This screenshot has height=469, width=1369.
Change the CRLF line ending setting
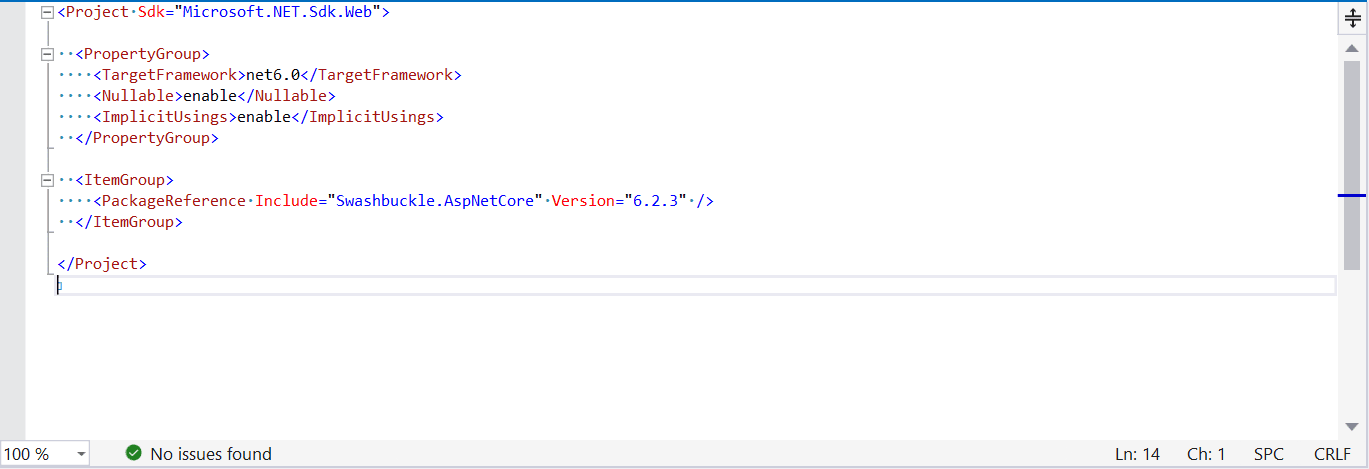point(1333,454)
